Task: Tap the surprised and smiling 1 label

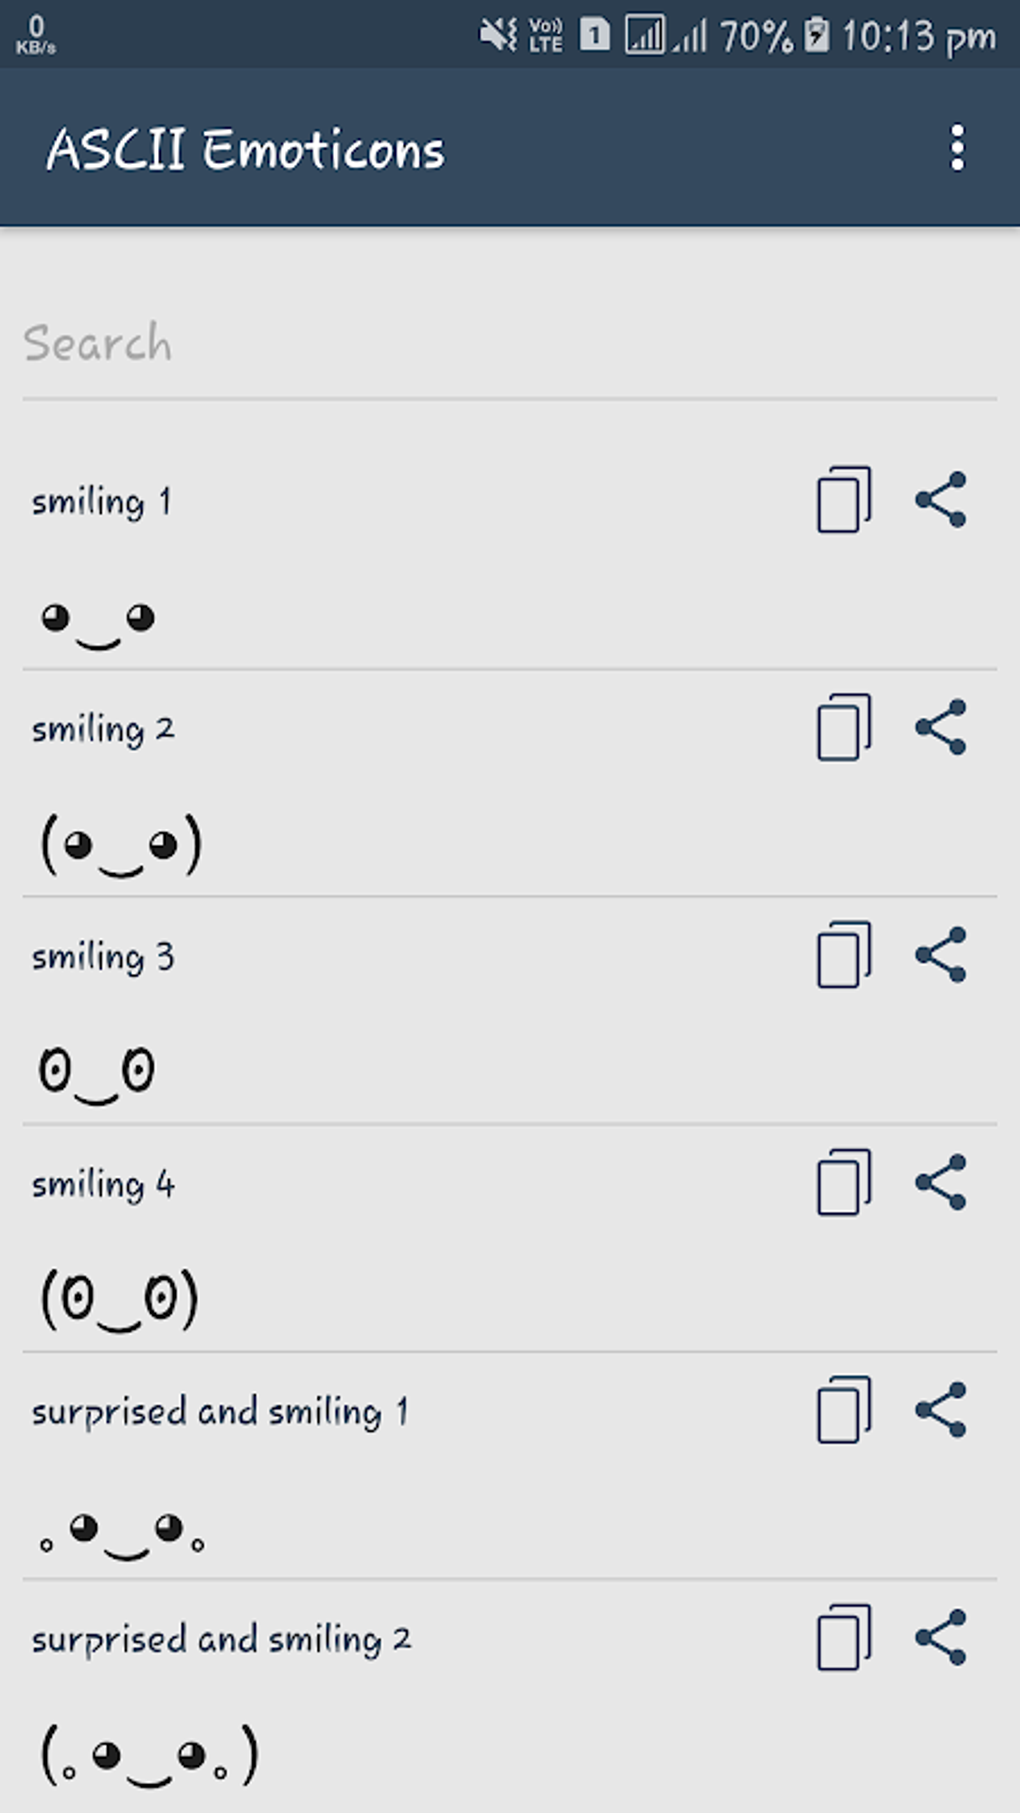Action: click(x=220, y=1412)
